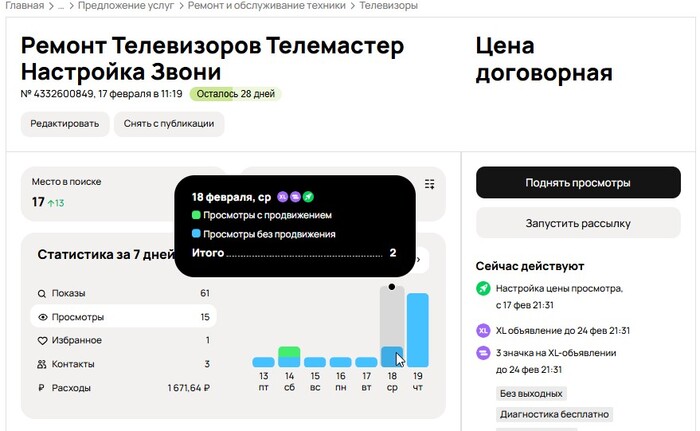
Task: Click the chart bar for 16 пн
Action: click(x=341, y=362)
